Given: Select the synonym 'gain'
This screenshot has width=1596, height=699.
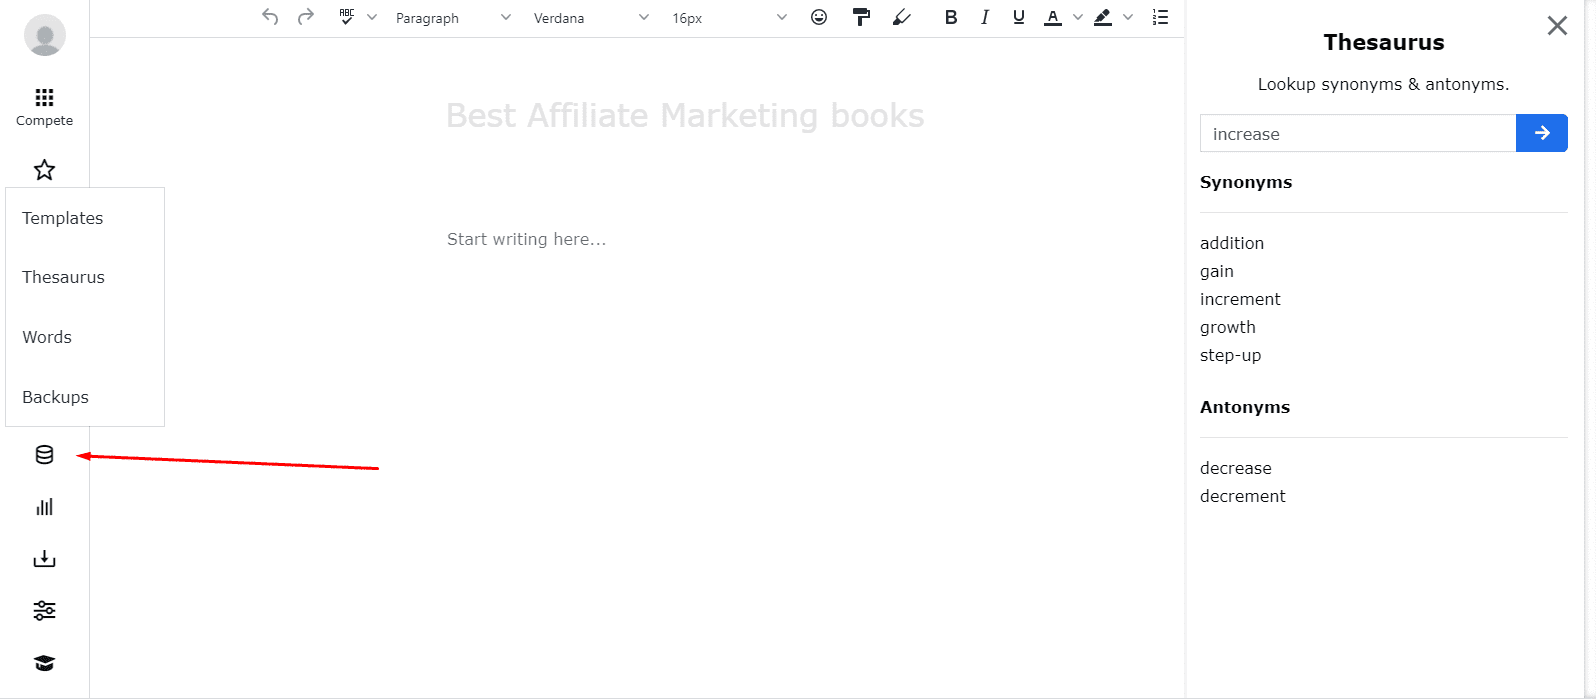Looking at the screenshot, I should pyautogui.click(x=1217, y=271).
